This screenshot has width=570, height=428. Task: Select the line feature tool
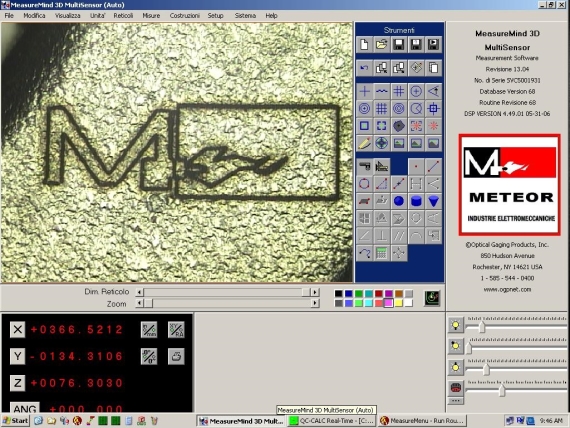pyautogui.click(x=433, y=167)
